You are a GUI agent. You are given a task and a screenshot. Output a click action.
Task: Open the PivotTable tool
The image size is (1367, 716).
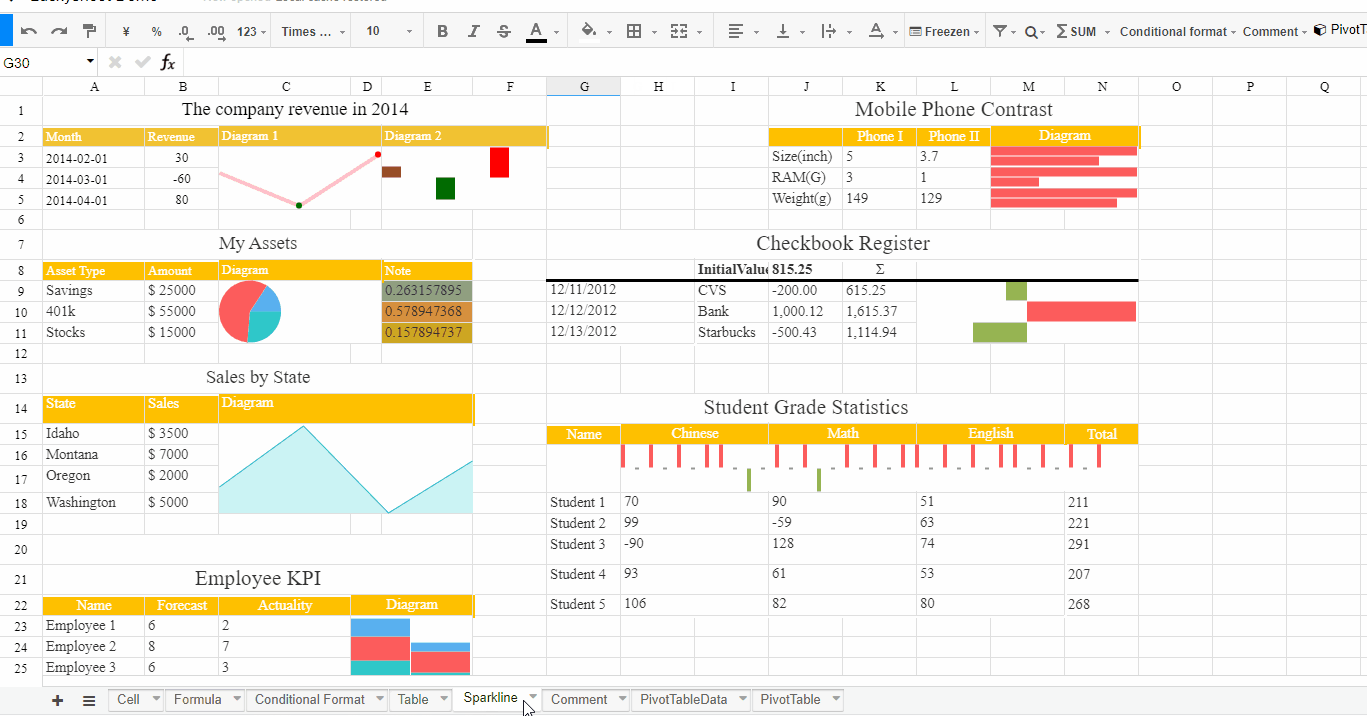coord(1339,31)
